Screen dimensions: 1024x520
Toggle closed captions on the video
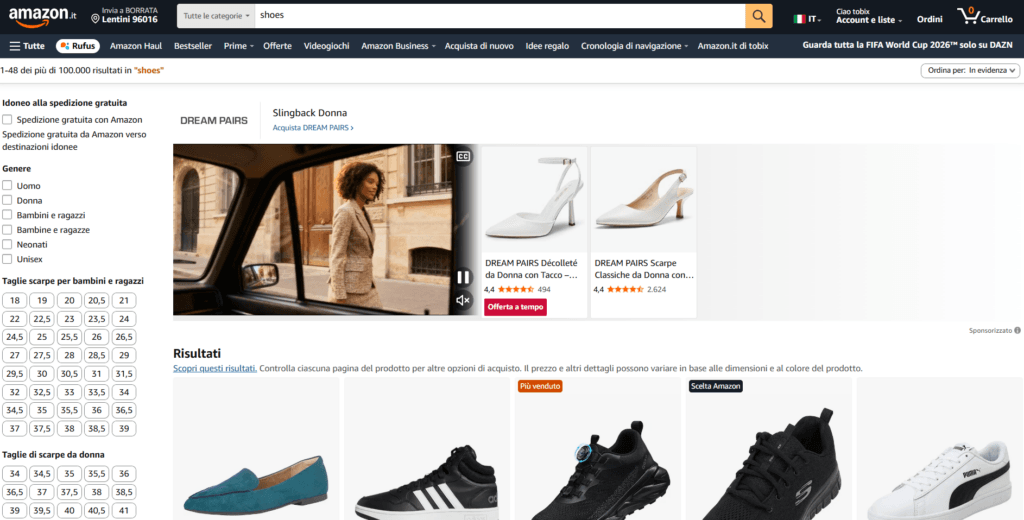tap(463, 156)
